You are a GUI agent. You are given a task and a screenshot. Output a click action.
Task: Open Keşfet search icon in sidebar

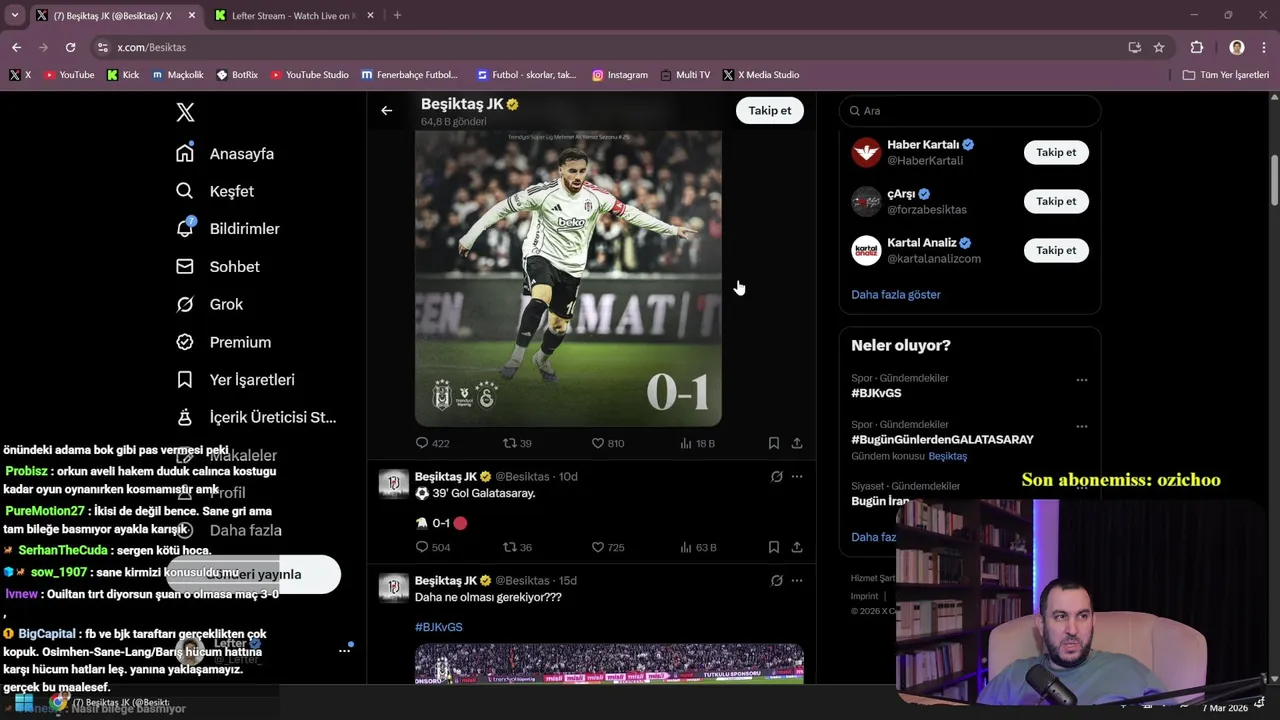pyautogui.click(x=185, y=191)
